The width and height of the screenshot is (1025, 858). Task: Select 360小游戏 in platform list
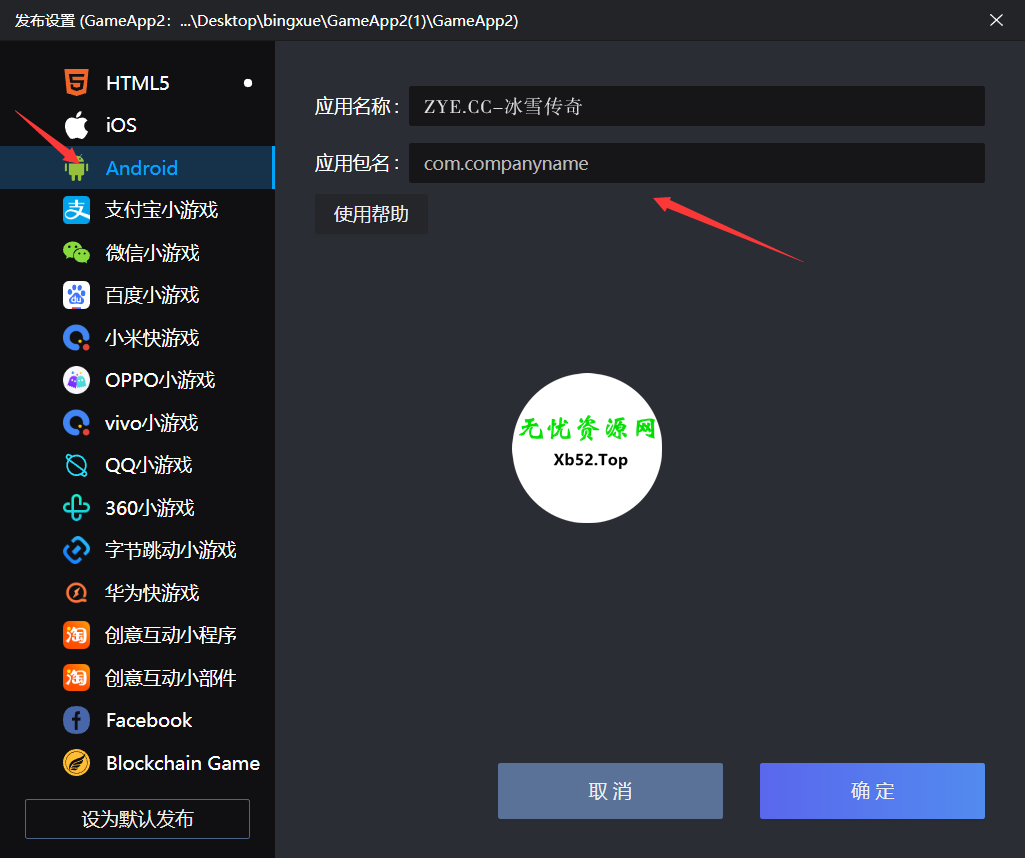[x=137, y=508]
